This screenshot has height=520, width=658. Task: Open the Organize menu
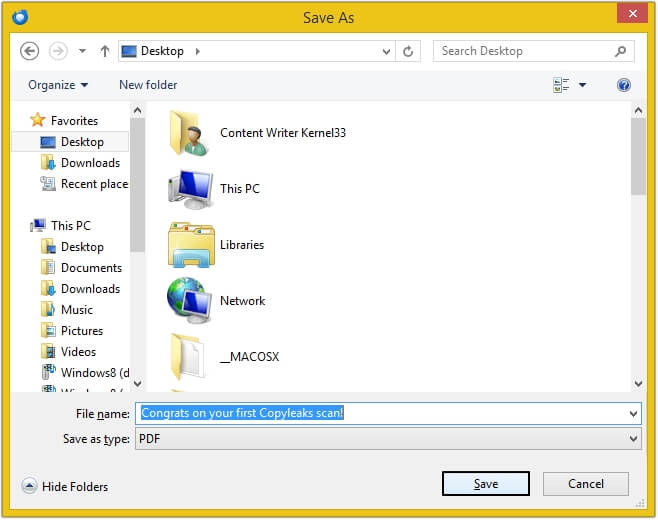click(58, 85)
